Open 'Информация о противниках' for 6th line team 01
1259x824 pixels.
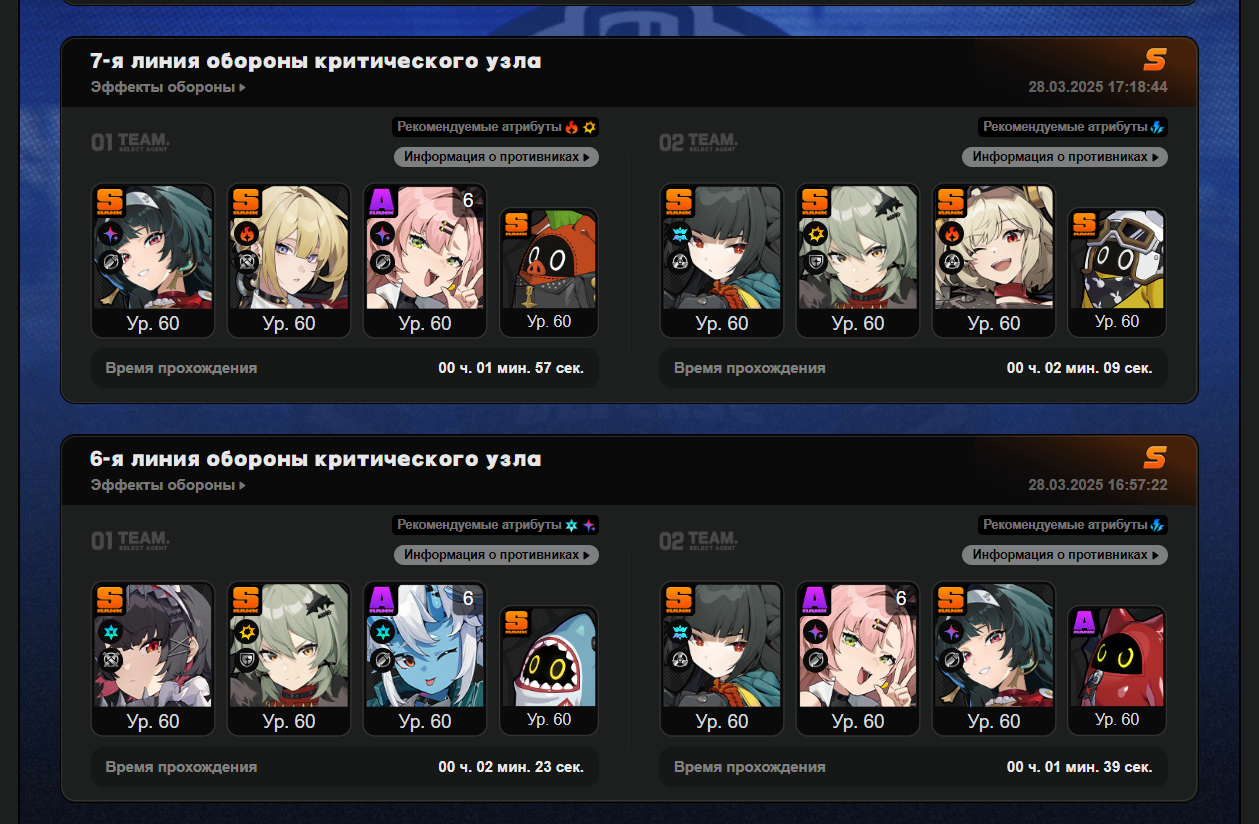point(496,555)
